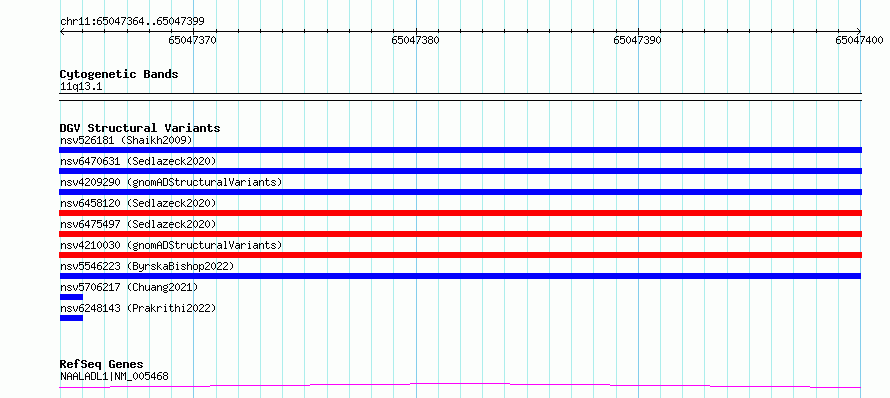890x398 pixels.
Task: Select the blue bar under nsv526181
Action: (x=460, y=150)
